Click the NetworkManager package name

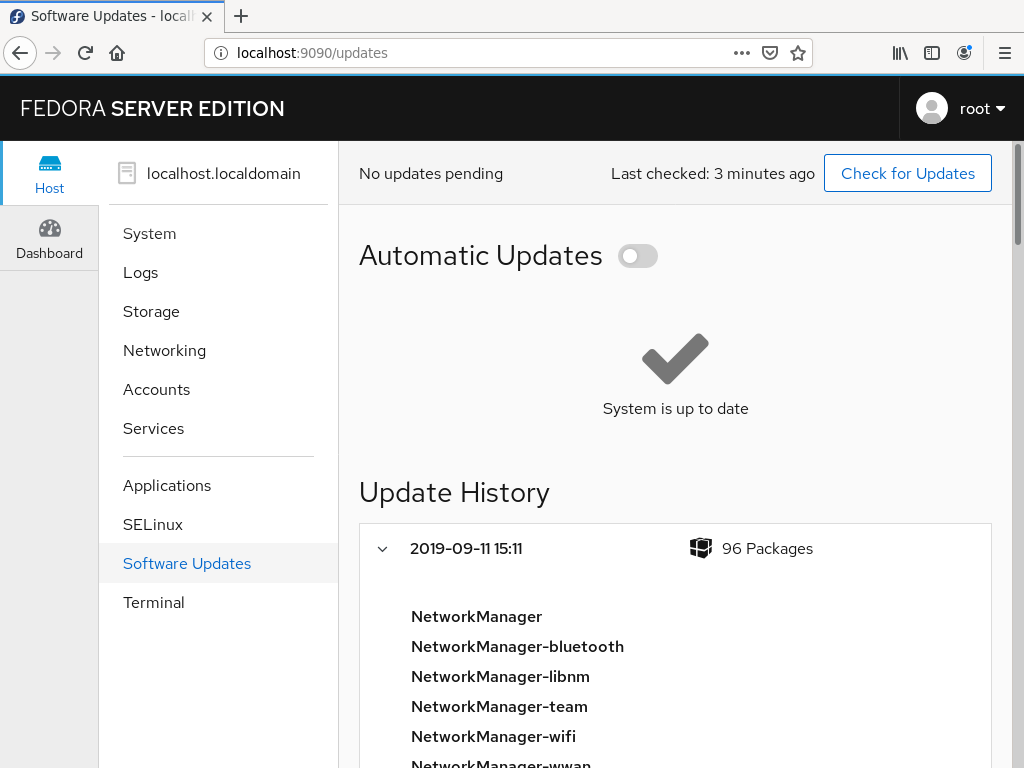[477, 617]
